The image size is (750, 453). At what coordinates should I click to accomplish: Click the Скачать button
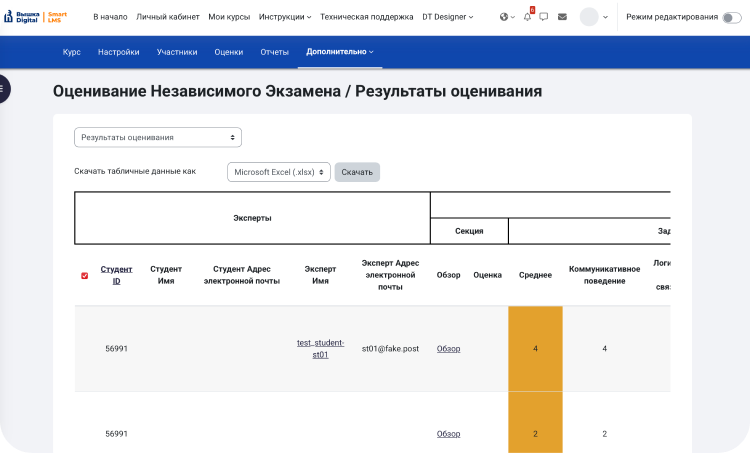pos(357,172)
